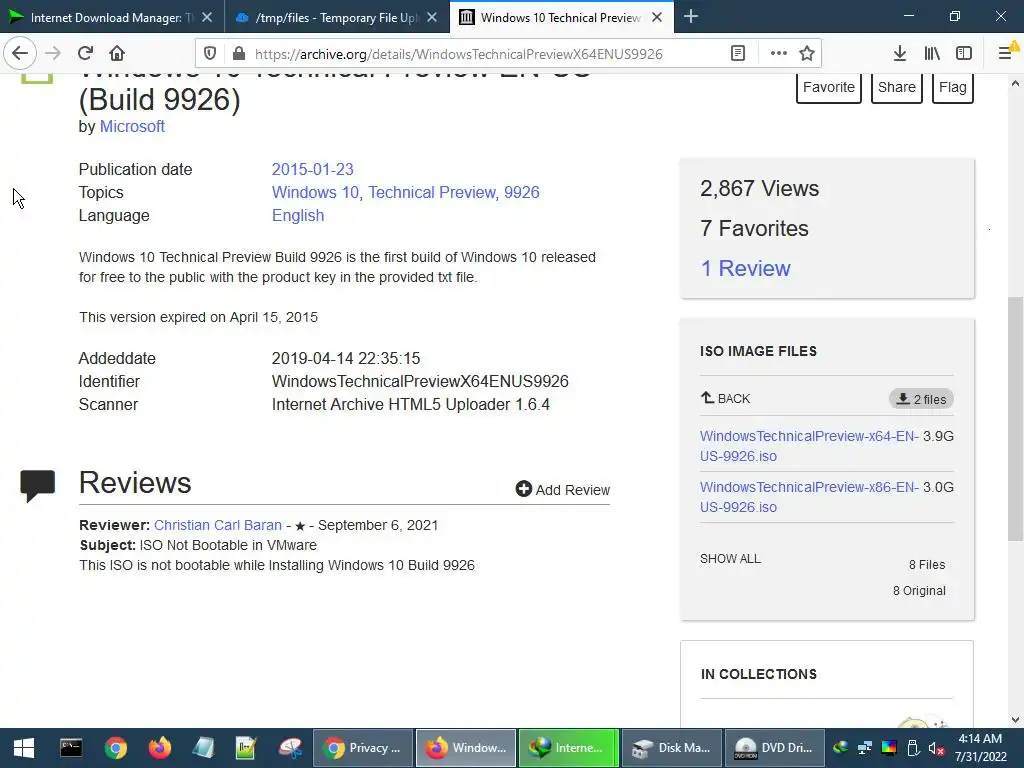This screenshot has width=1024, height=768.
Task: Click the page vertical scrollbar thumb
Action: click(x=1015, y=418)
